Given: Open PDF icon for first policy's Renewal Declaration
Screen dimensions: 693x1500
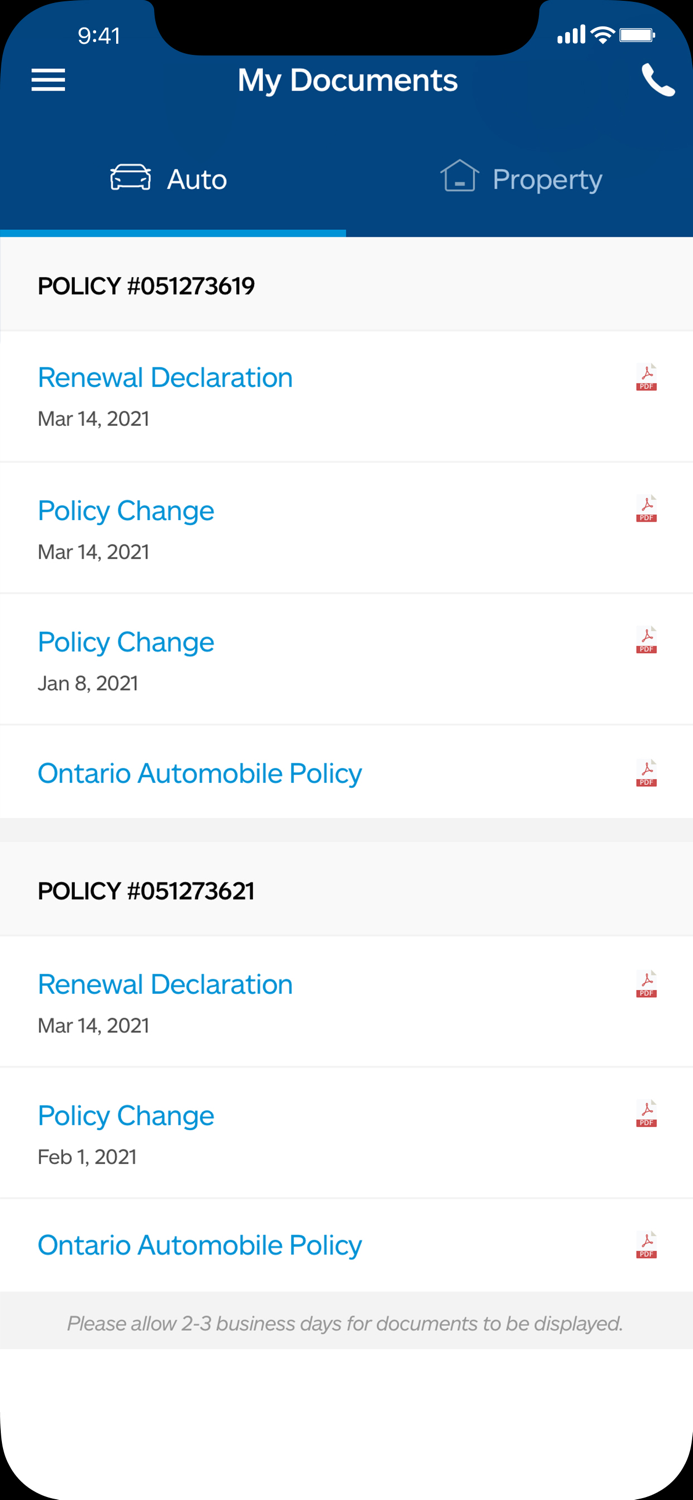Looking at the screenshot, I should [x=647, y=378].
